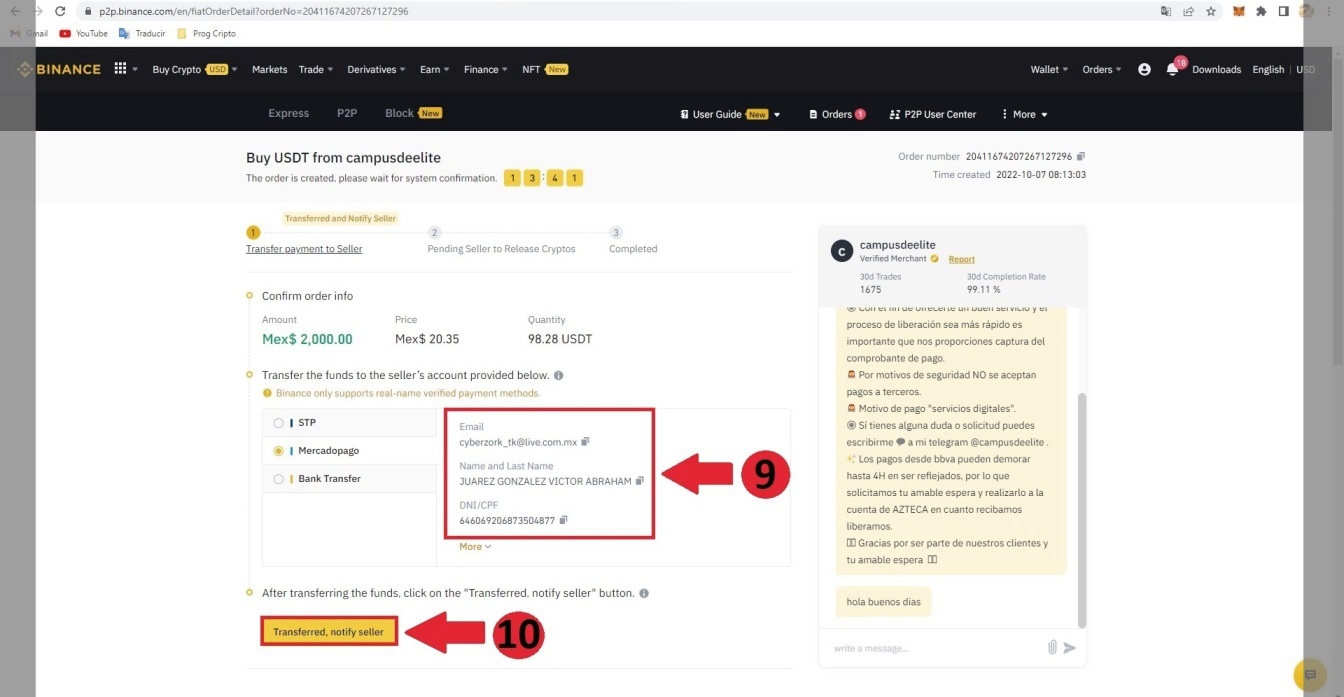Image resolution: width=1344 pixels, height=697 pixels.
Task: Select the Mercadopago payment option
Action: [x=278, y=451]
